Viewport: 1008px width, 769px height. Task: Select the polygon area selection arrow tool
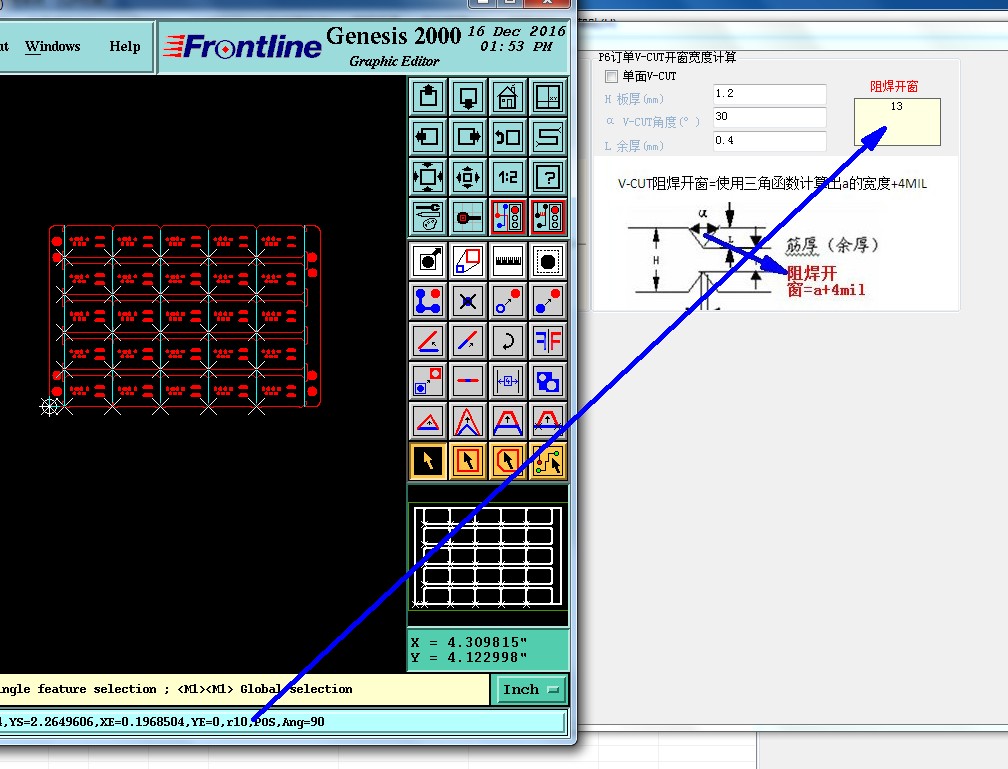tap(508, 460)
